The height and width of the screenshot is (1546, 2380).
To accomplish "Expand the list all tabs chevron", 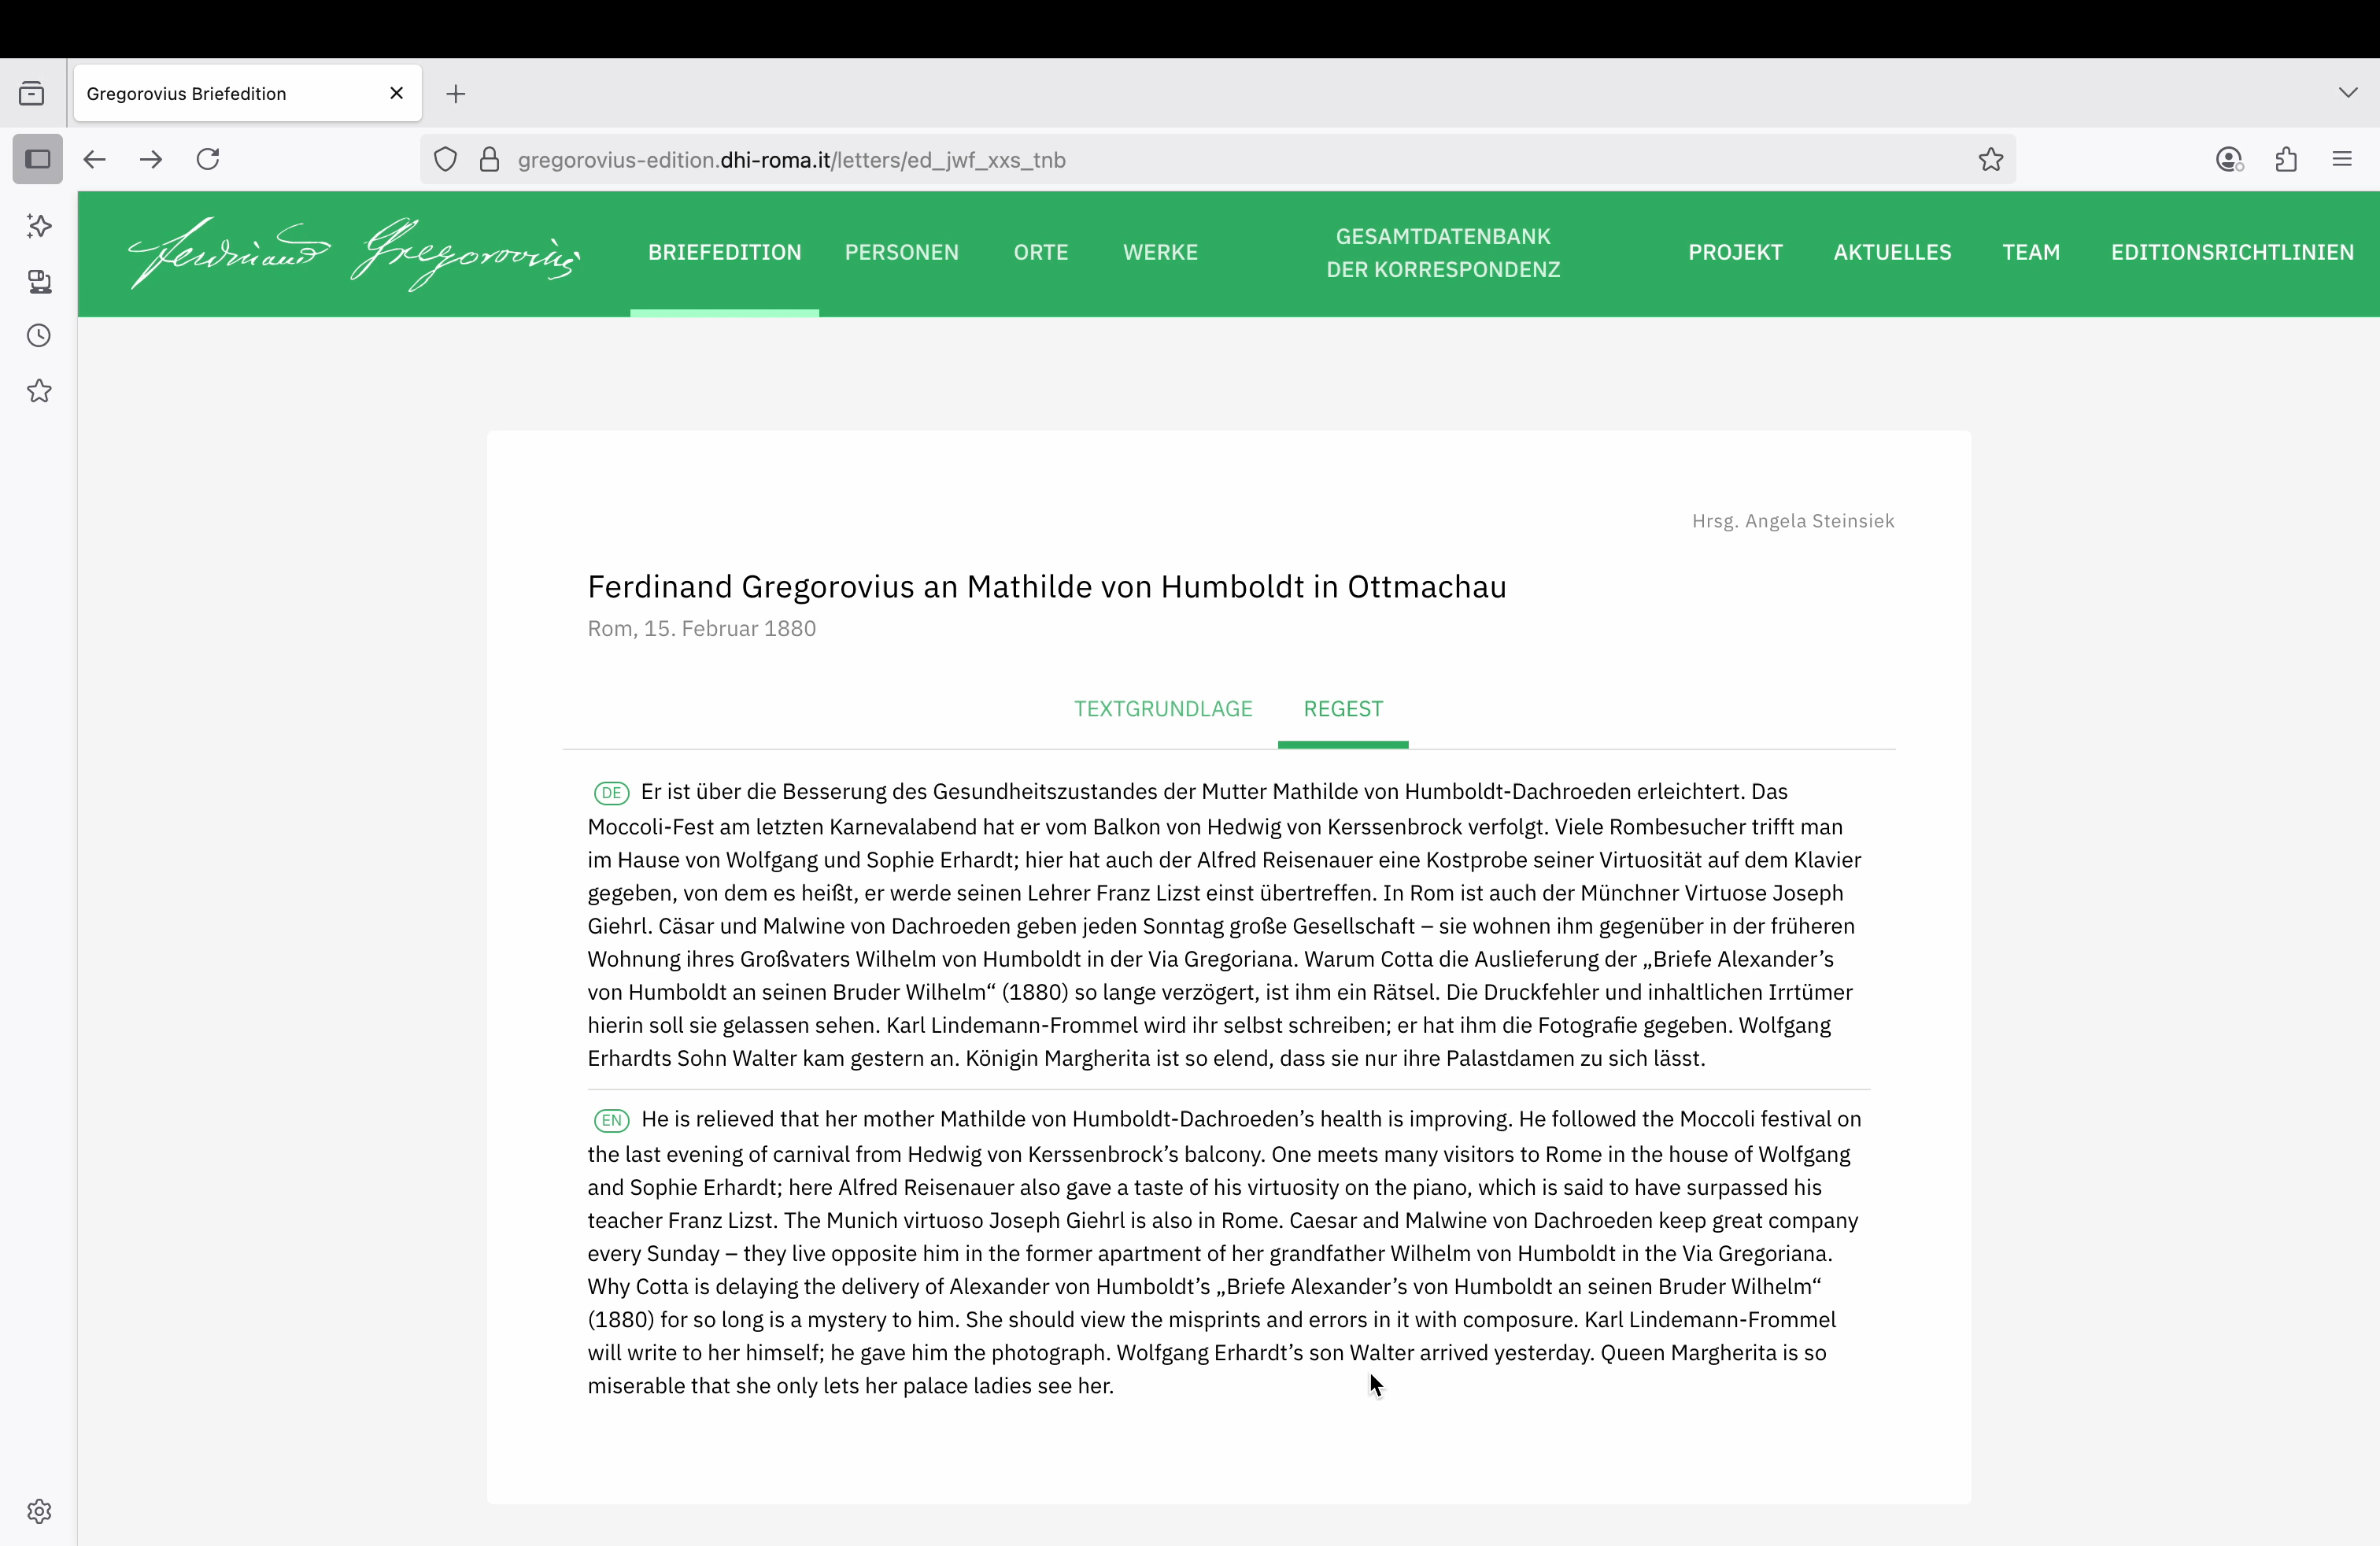I will click(2348, 92).
